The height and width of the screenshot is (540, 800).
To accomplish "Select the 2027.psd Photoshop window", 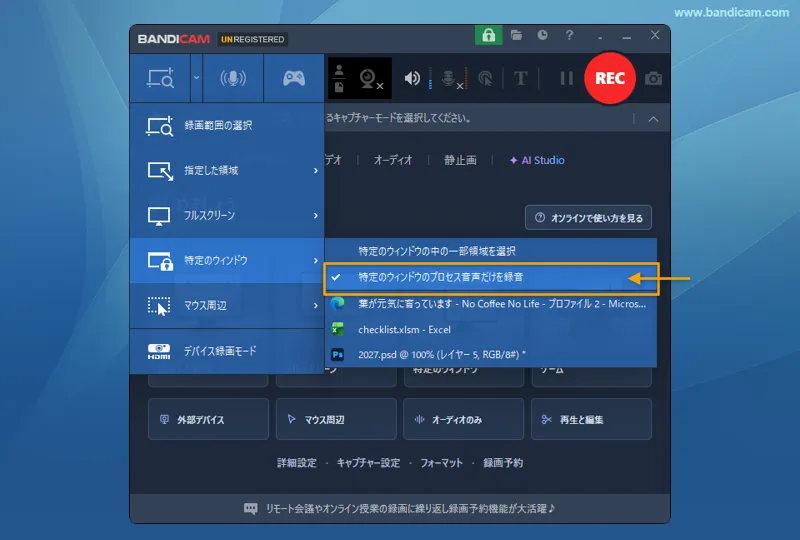I will [x=490, y=354].
